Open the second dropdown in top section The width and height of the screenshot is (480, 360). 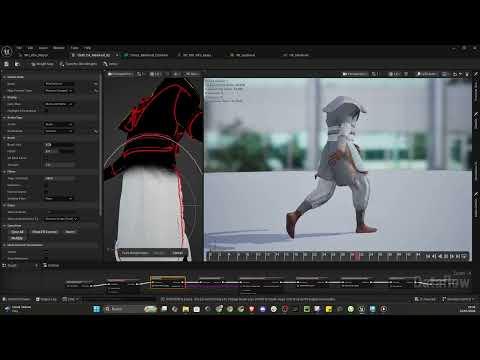pos(59,90)
